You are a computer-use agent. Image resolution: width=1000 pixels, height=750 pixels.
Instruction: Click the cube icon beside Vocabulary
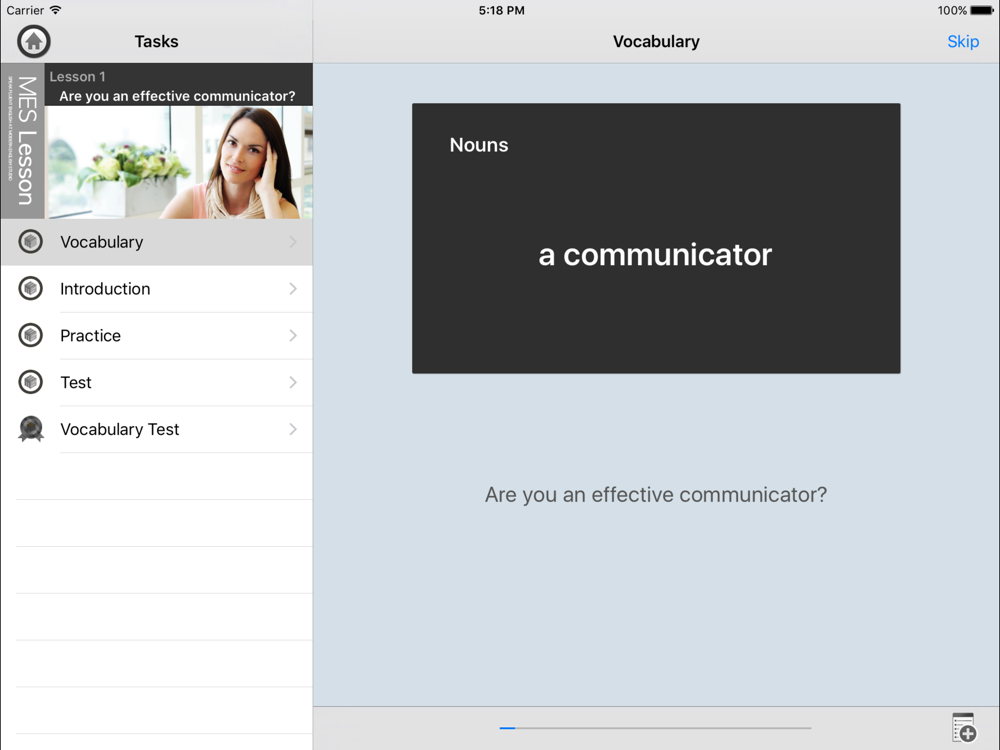[31, 242]
